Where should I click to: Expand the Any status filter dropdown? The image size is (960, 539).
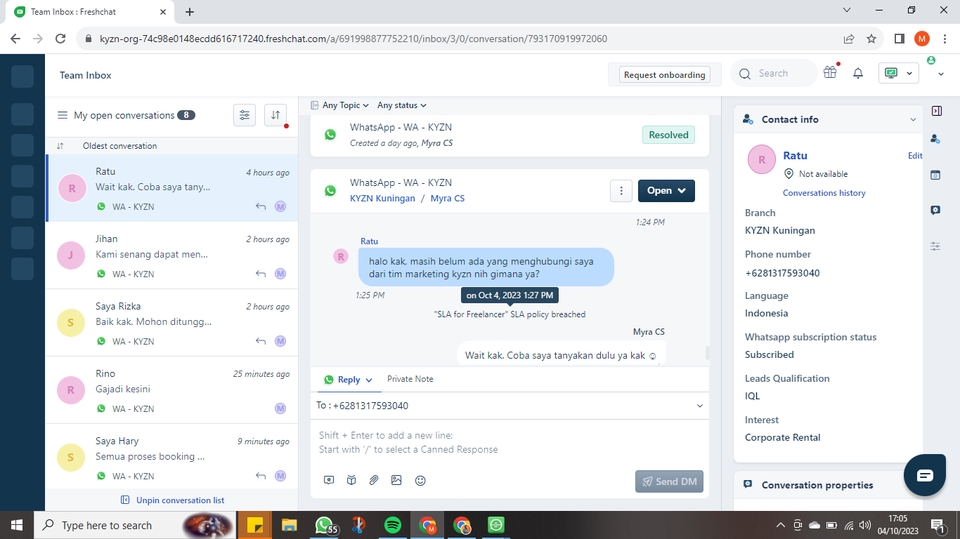pos(402,105)
